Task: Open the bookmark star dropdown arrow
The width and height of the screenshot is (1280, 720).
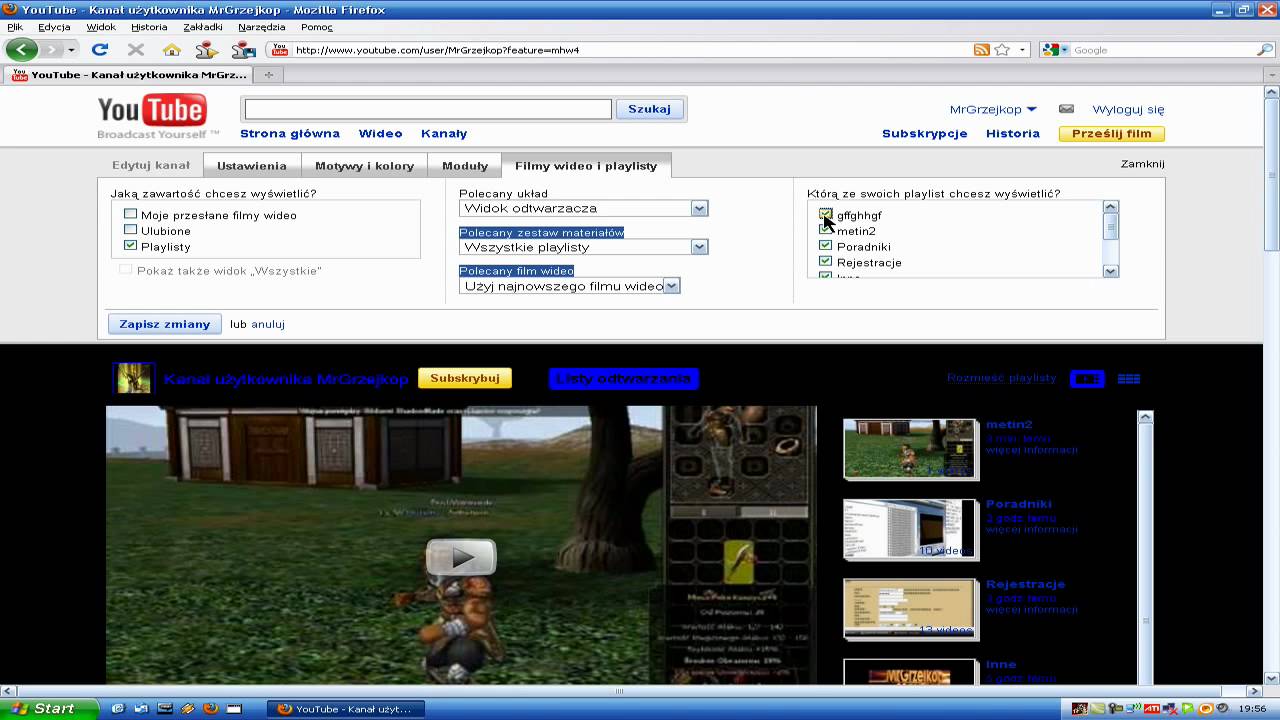Action: tap(1022, 50)
